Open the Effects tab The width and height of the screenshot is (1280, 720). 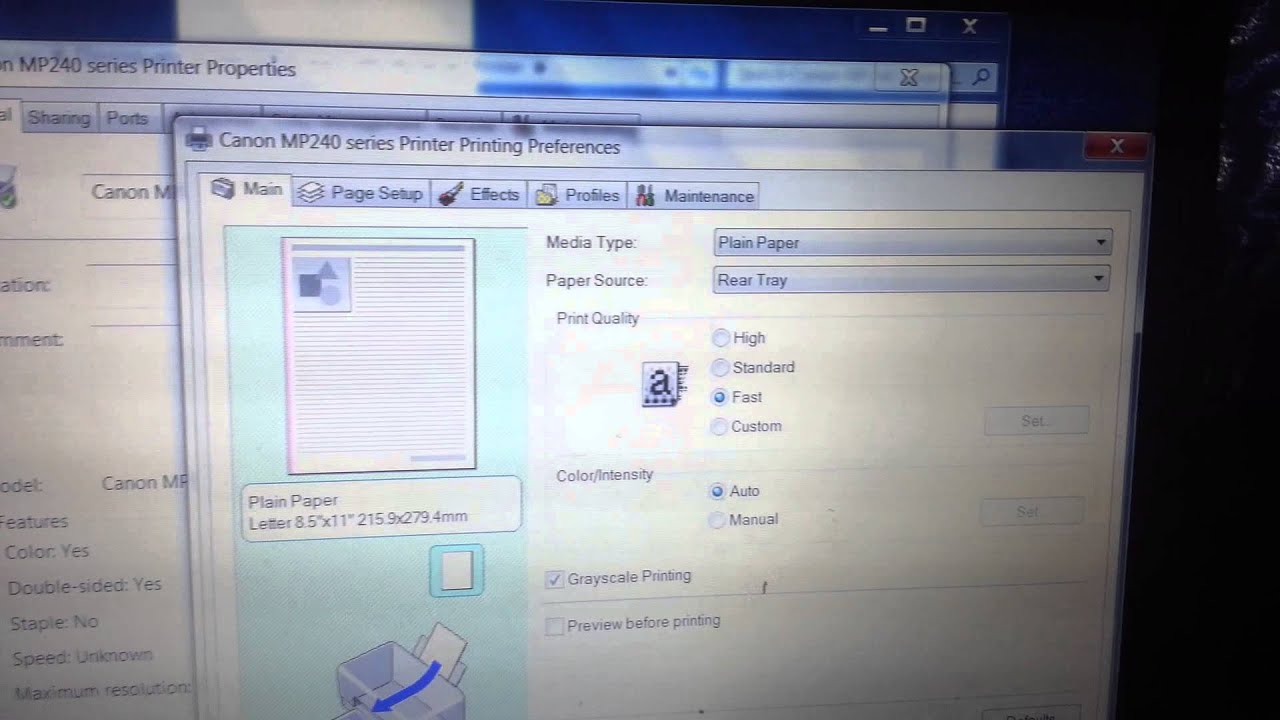(x=480, y=194)
